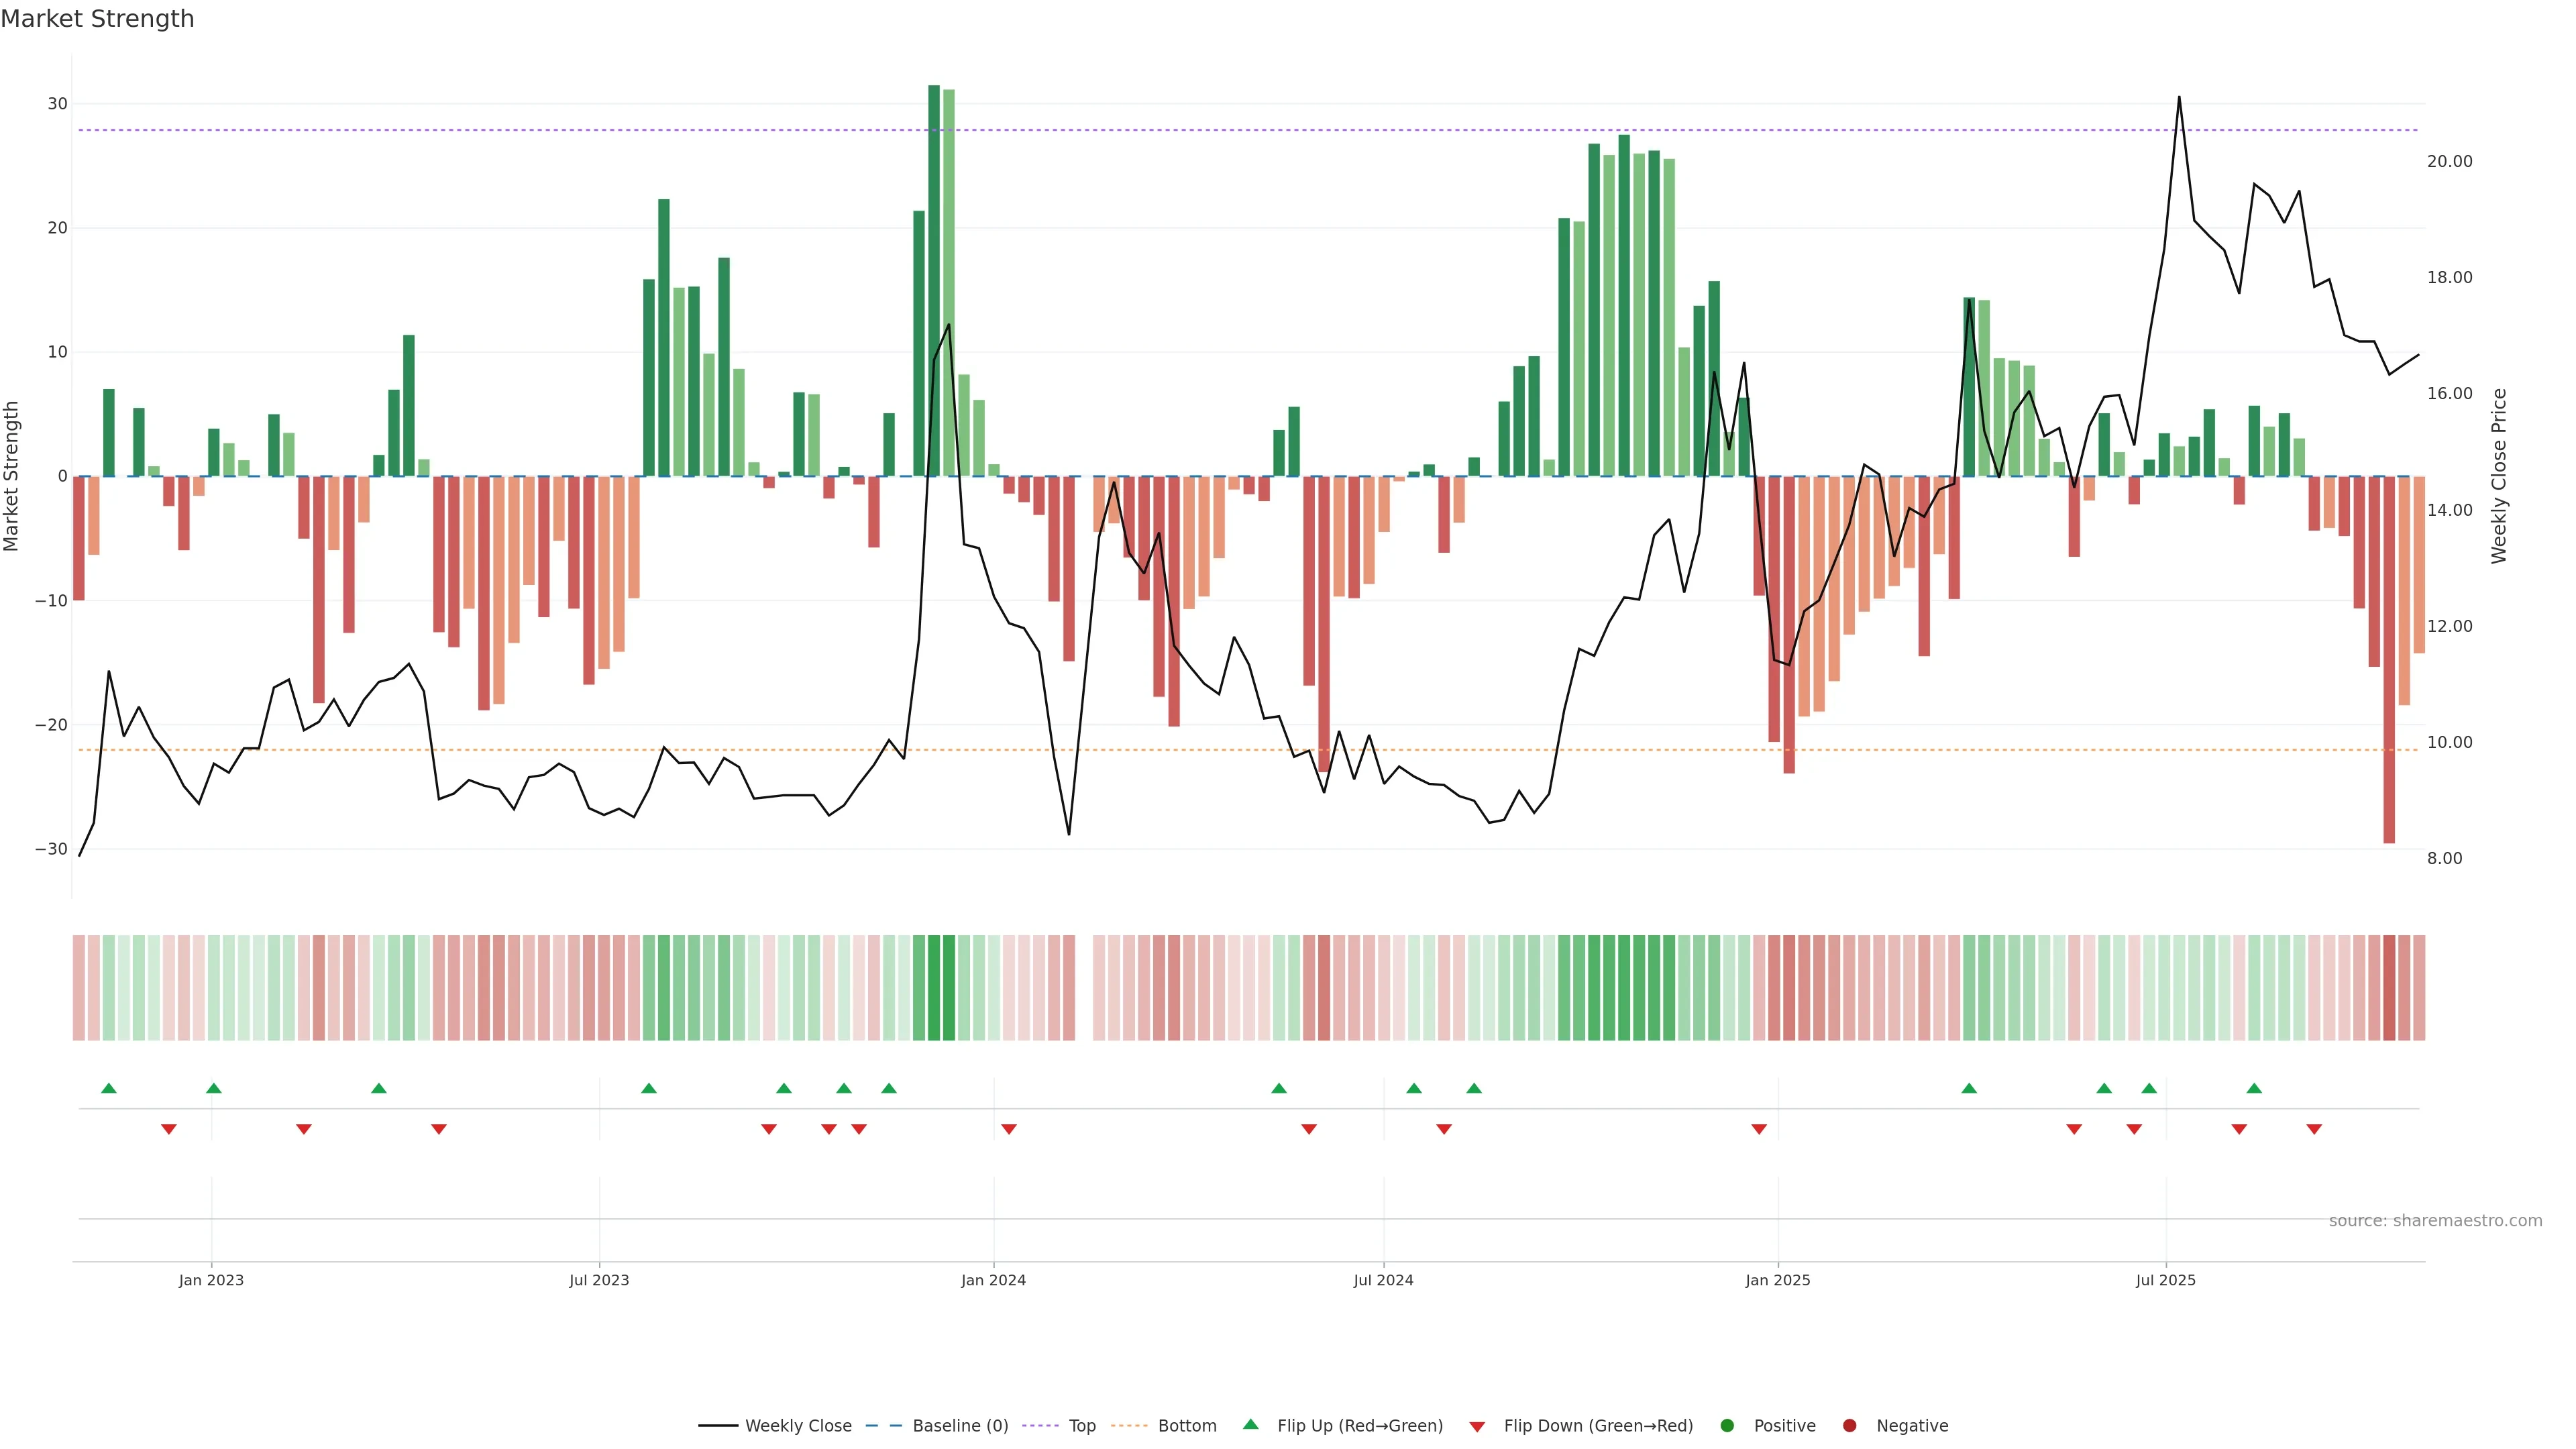Click the Flip Up green triangle legend icon
This screenshot has width=2576, height=1449.
coord(1250,1424)
